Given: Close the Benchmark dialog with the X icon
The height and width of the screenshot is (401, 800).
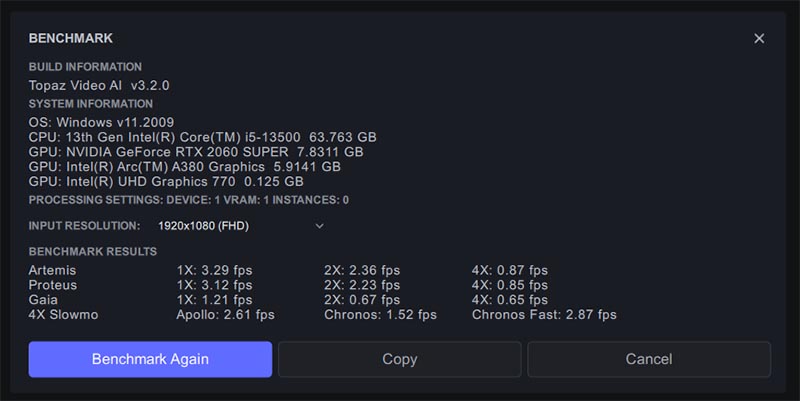Looking at the screenshot, I should coord(759,38).
